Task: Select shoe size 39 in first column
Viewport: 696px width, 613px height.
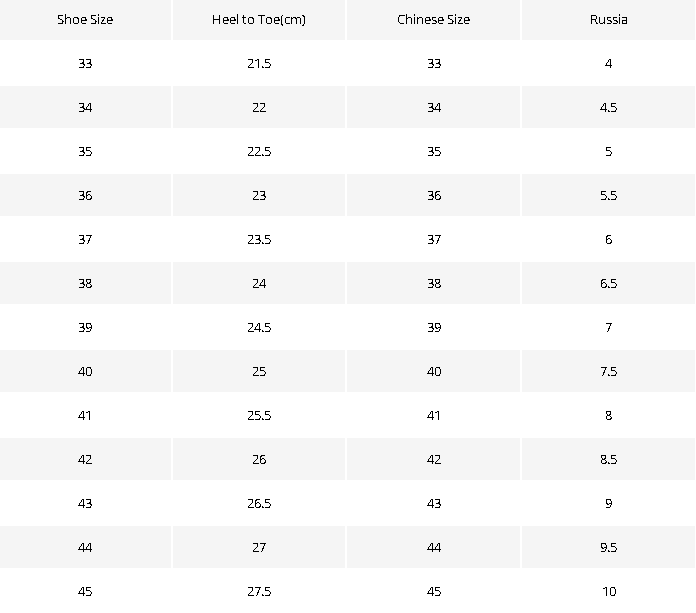Action: point(85,327)
